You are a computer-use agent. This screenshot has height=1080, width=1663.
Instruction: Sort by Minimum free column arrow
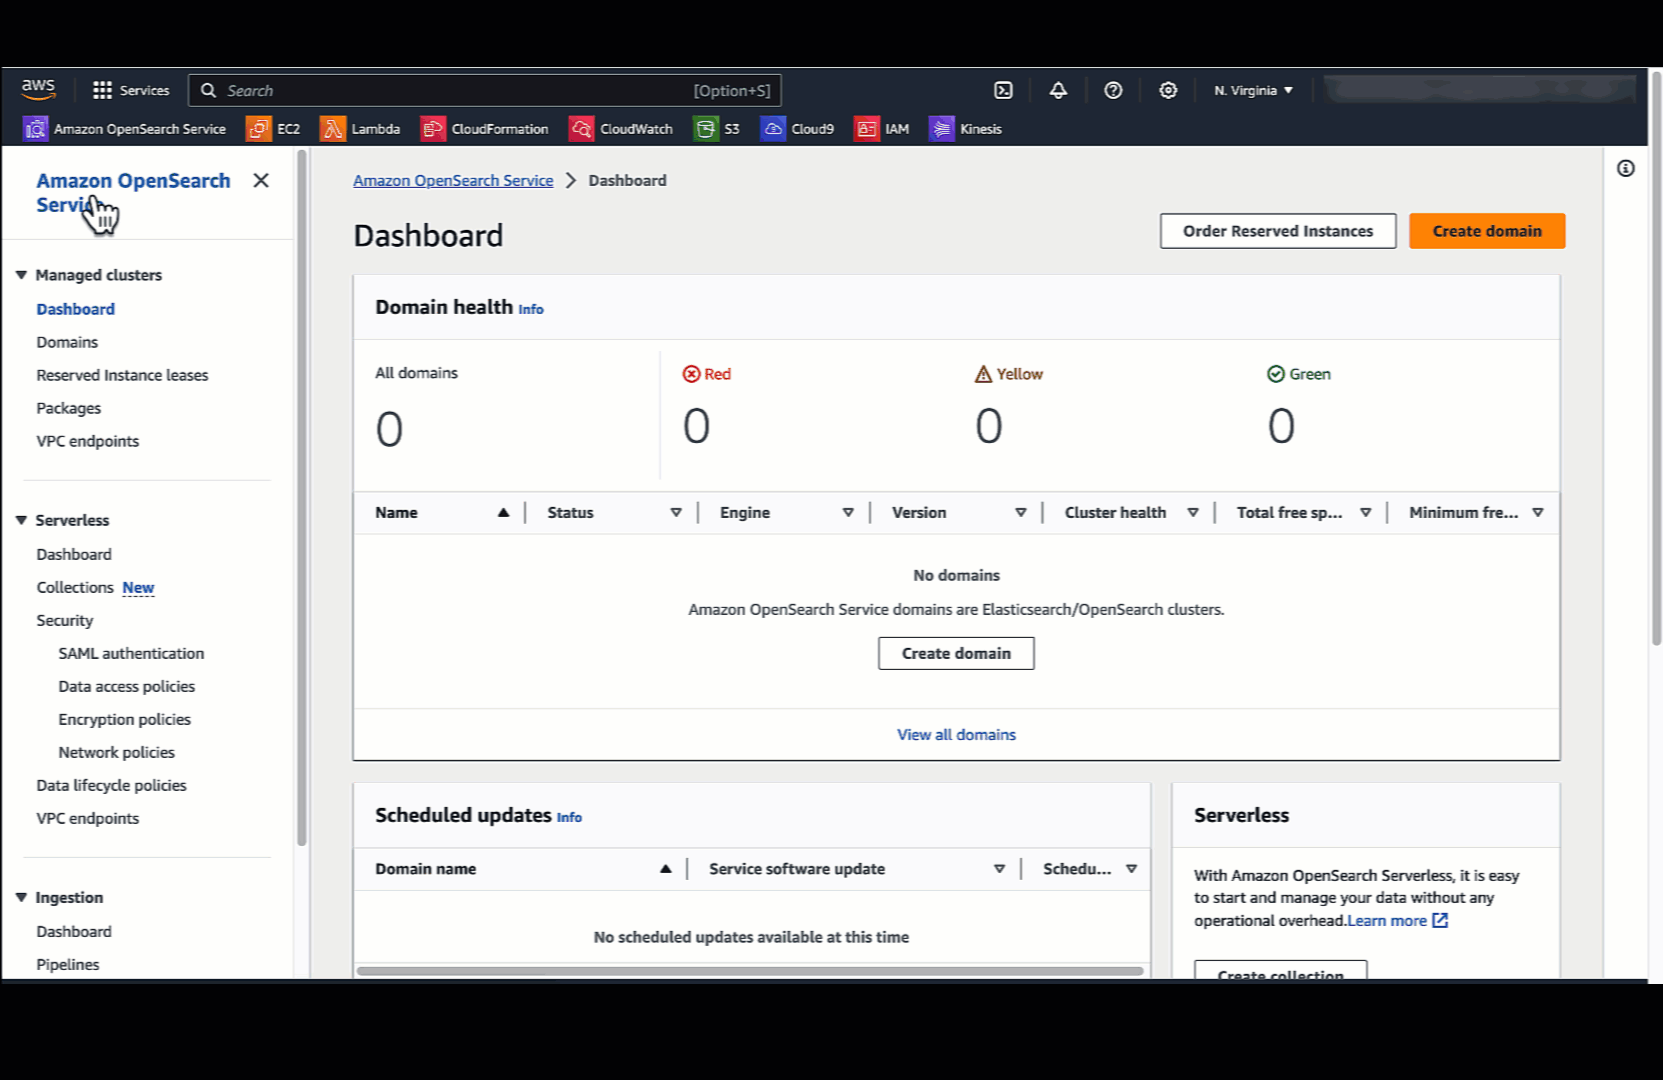tap(1538, 513)
